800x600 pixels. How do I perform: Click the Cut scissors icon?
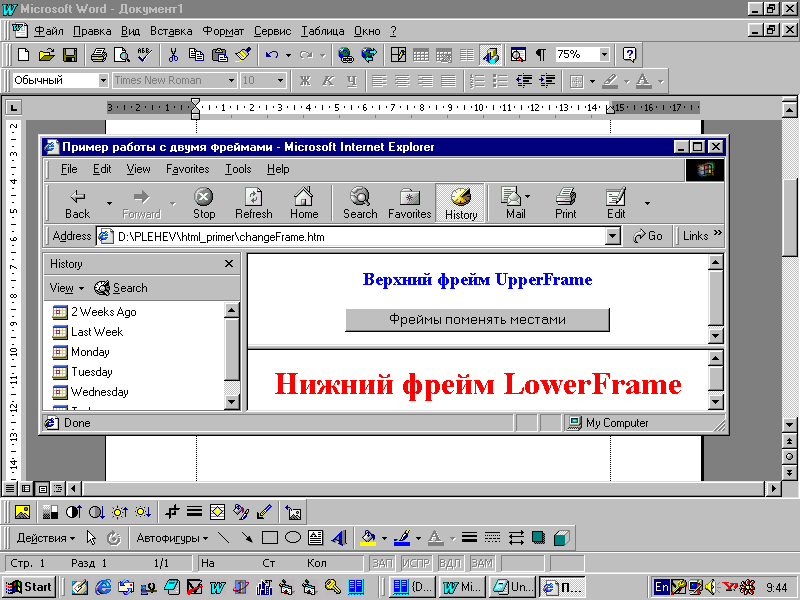pyautogui.click(x=173, y=55)
